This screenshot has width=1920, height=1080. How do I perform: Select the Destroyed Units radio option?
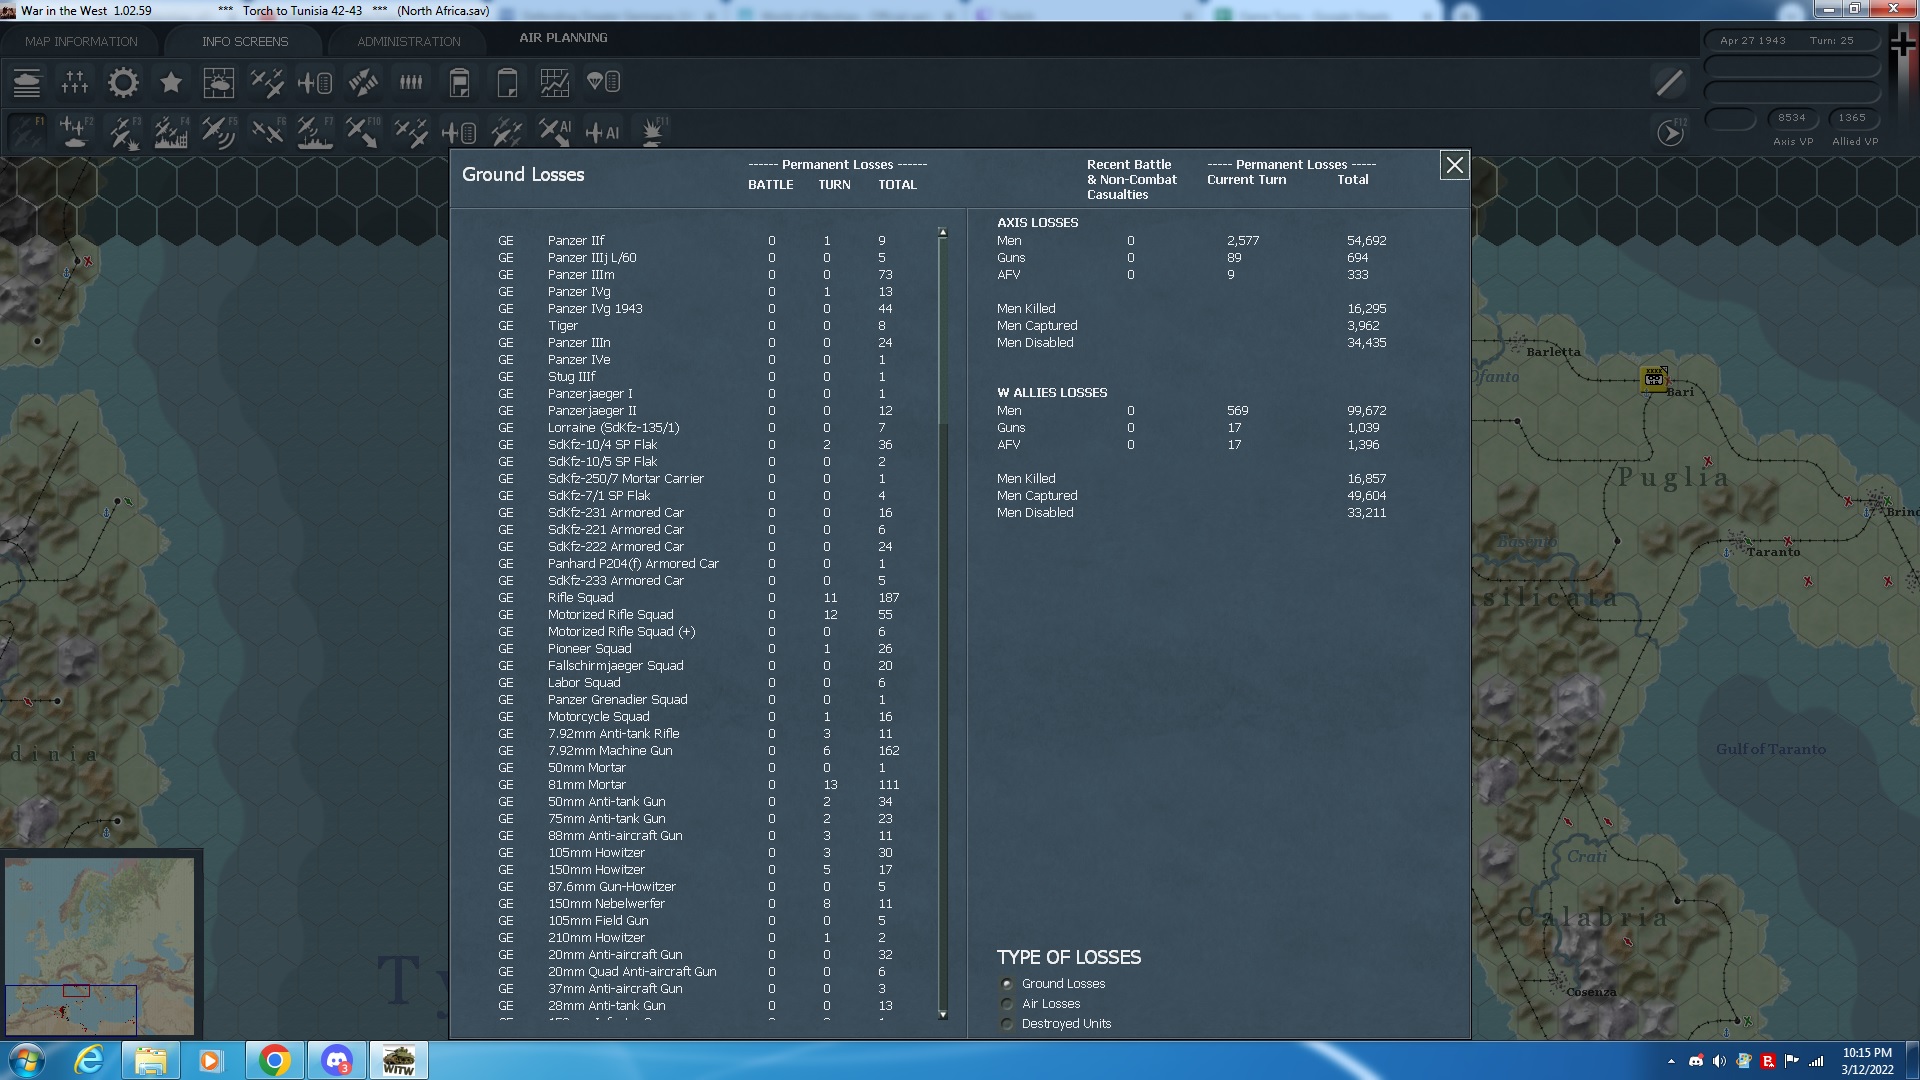pos(1007,1023)
